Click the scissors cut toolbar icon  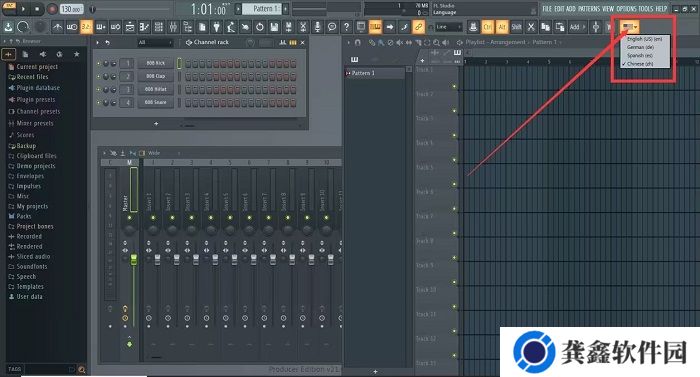[x=531, y=27]
